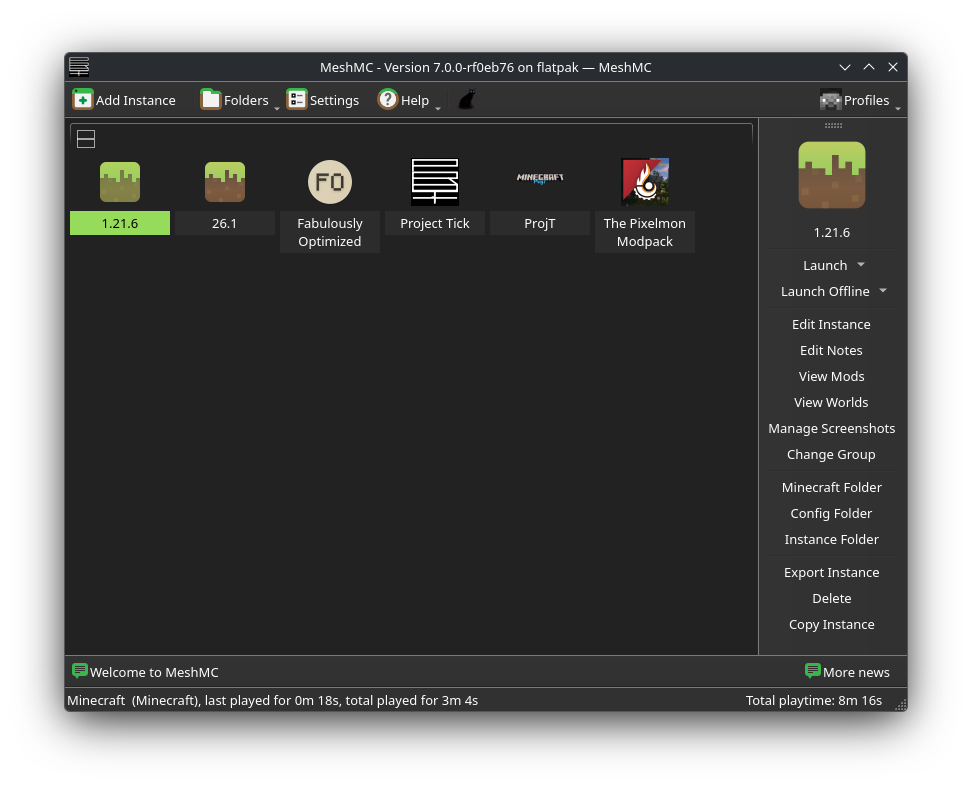Select the Project Tick instance

point(434,182)
